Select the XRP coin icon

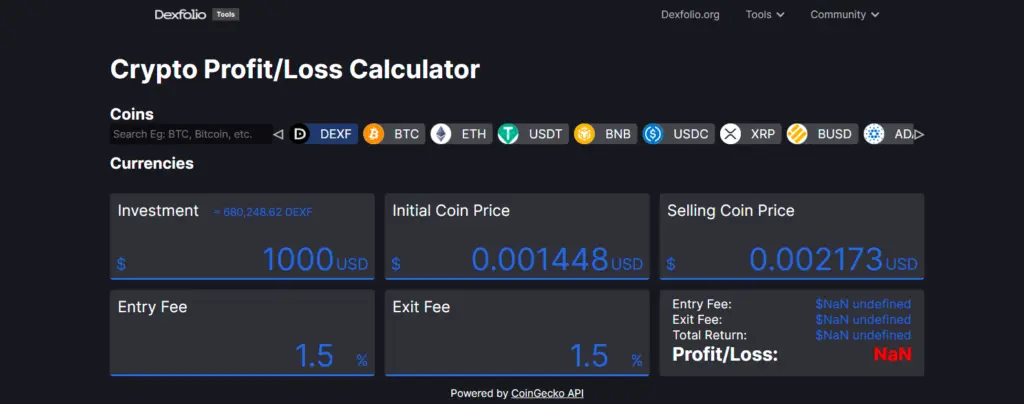click(731, 134)
